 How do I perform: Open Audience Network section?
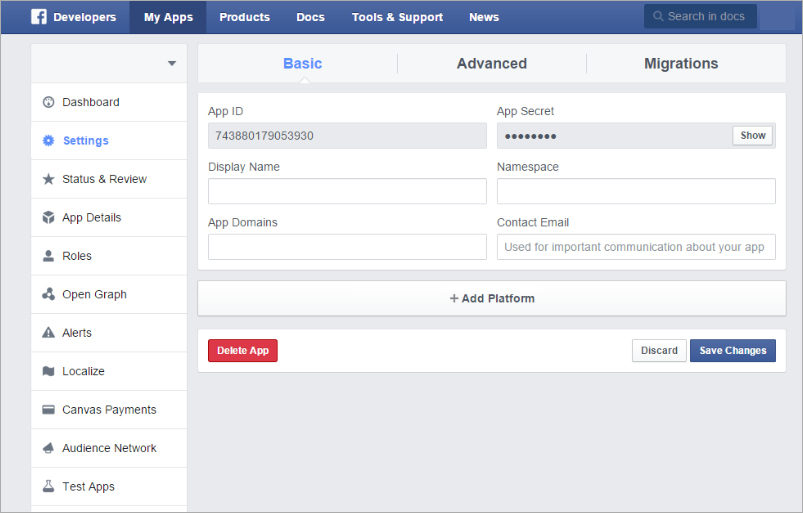coord(109,447)
